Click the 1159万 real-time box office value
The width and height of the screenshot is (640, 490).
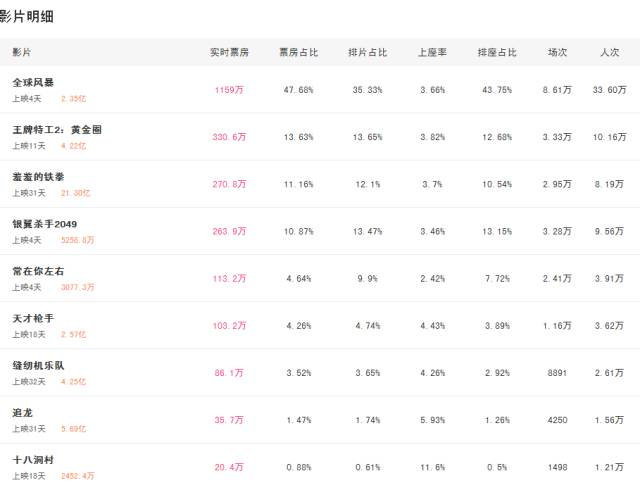click(x=229, y=90)
